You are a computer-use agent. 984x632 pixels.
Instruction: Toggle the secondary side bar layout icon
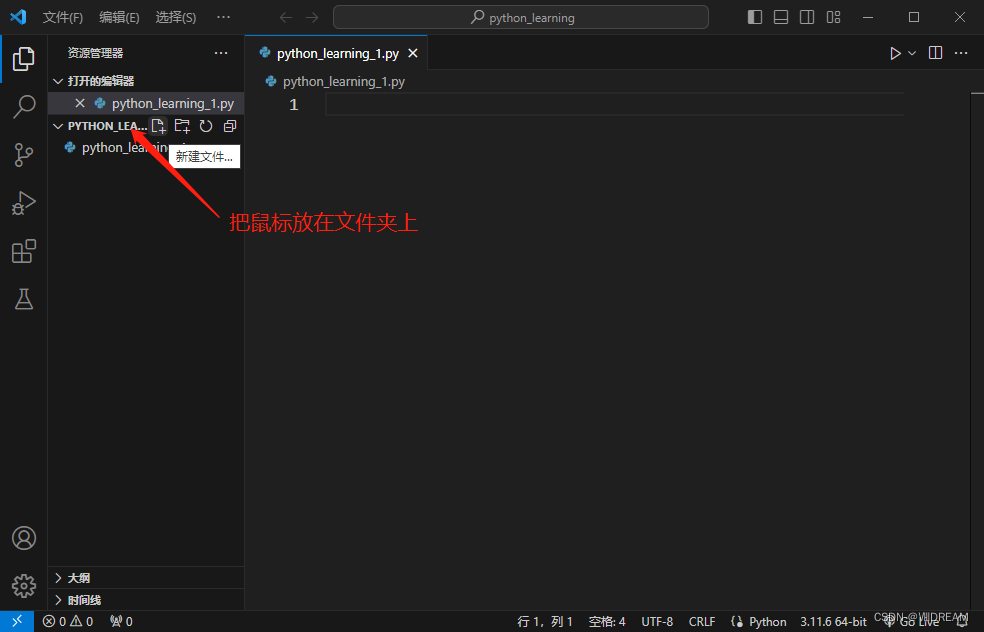pos(807,17)
